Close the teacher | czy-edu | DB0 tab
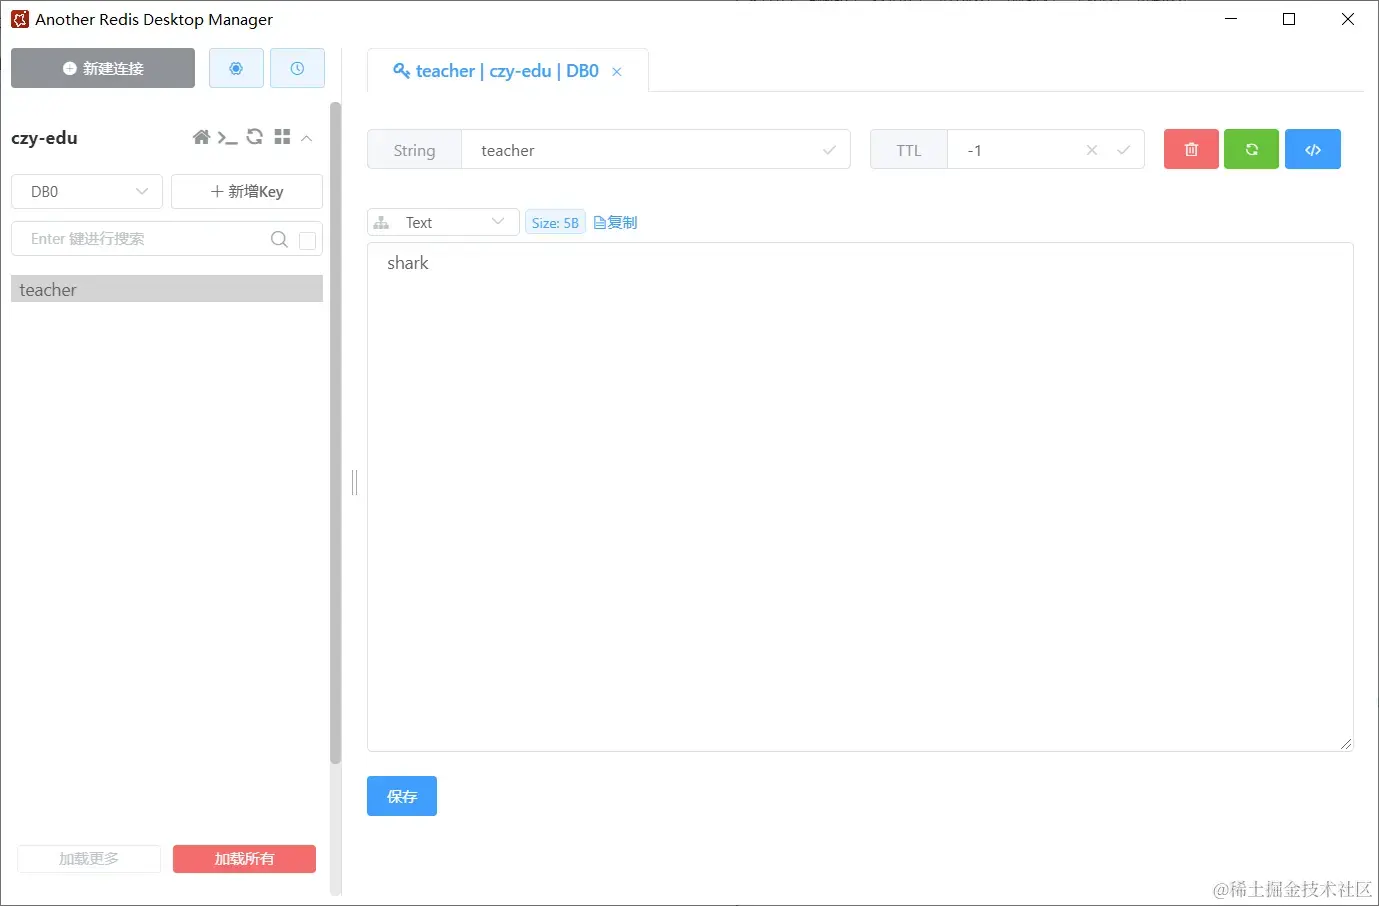Viewport: 1379px width, 906px height. [617, 72]
